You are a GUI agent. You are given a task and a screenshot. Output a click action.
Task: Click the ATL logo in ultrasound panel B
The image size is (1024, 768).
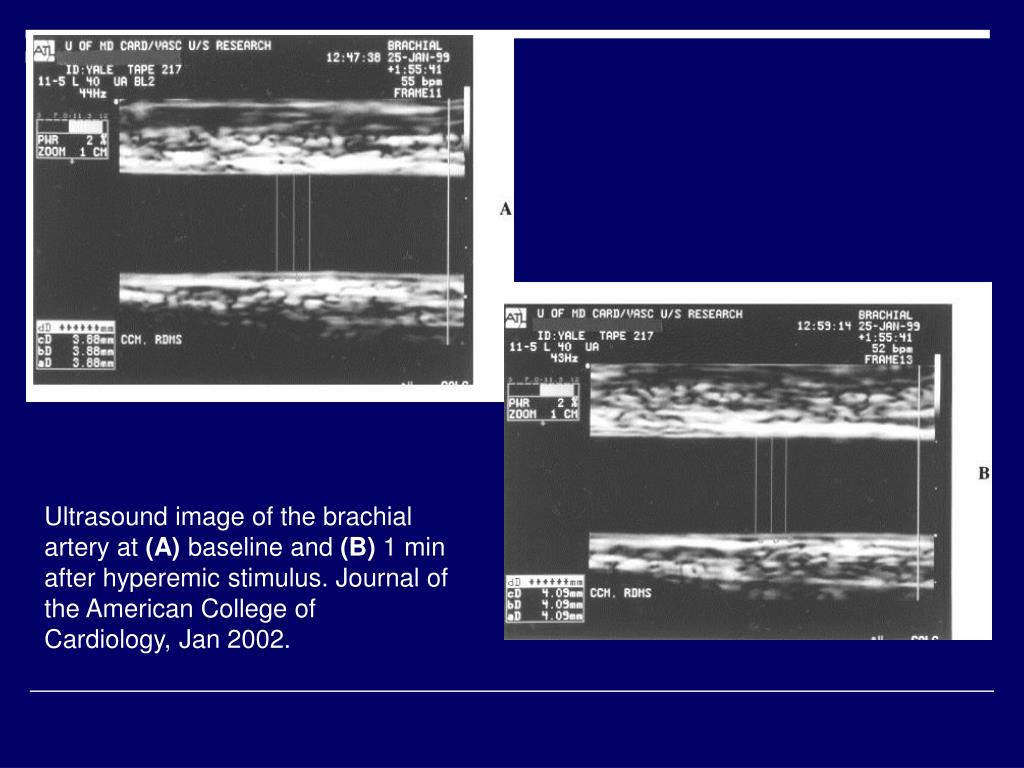click(515, 318)
